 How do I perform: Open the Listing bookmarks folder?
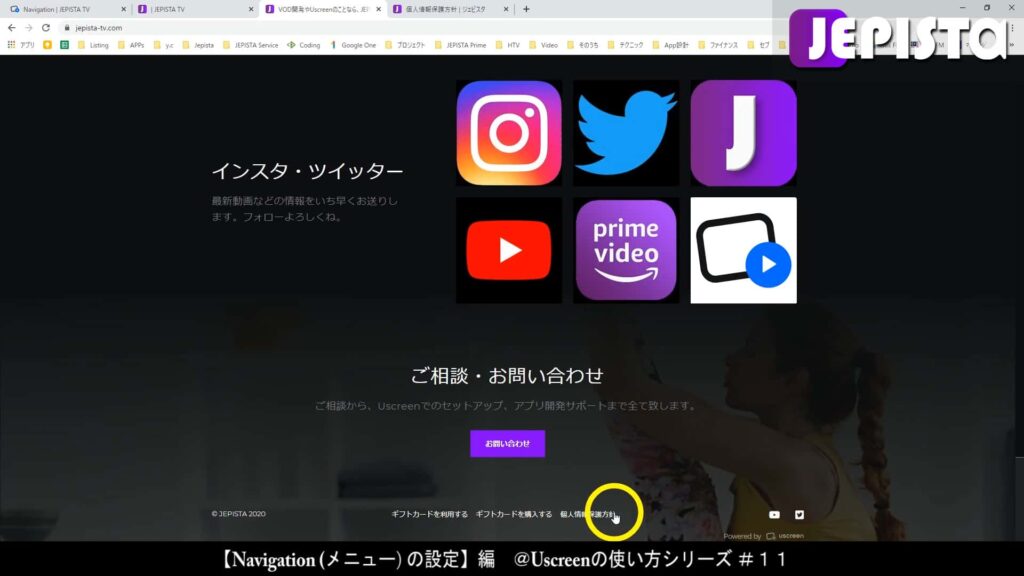coord(98,46)
